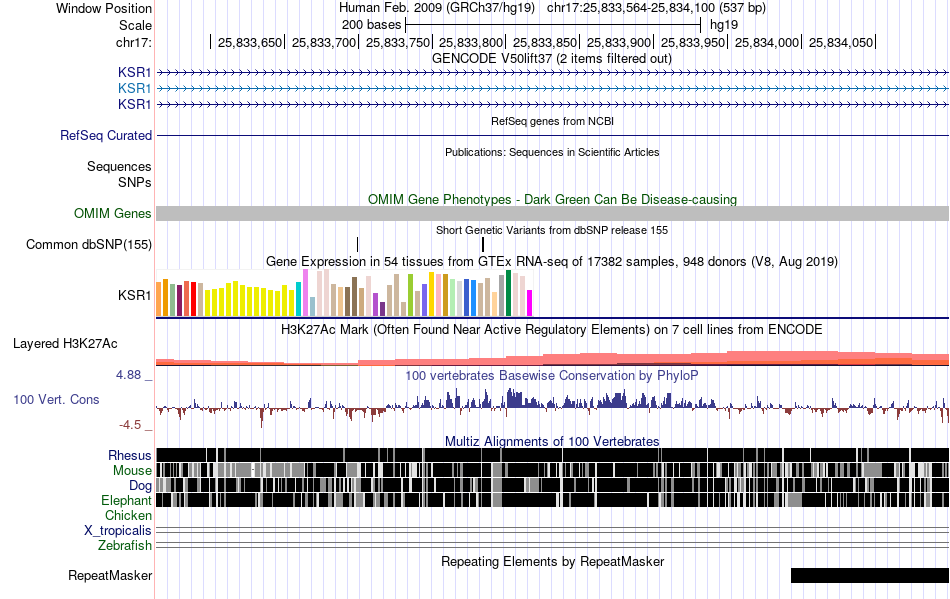Image resolution: width=950 pixels, height=599 pixels.
Task: Click the 100 Vert. Cons track label
Action: pos(56,400)
